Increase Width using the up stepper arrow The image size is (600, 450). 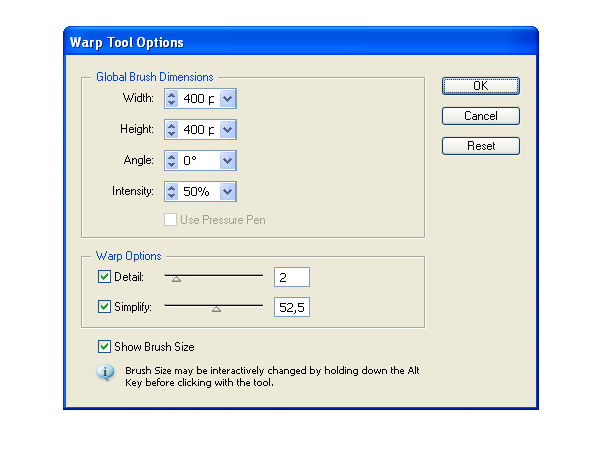click(172, 95)
